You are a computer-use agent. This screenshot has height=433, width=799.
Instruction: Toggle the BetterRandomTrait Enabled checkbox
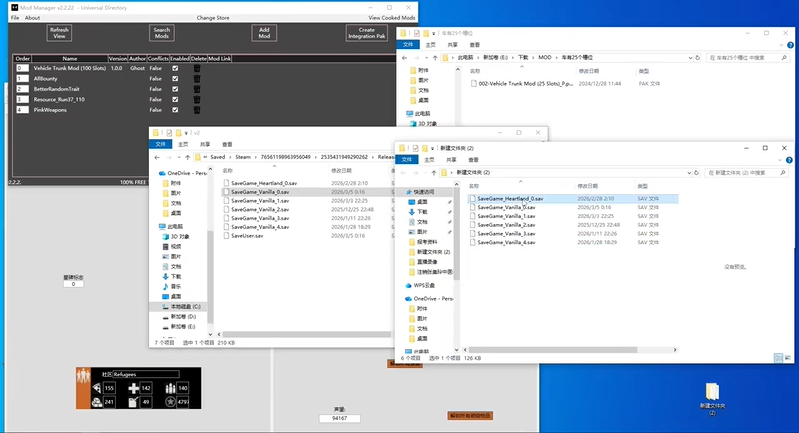(175, 89)
